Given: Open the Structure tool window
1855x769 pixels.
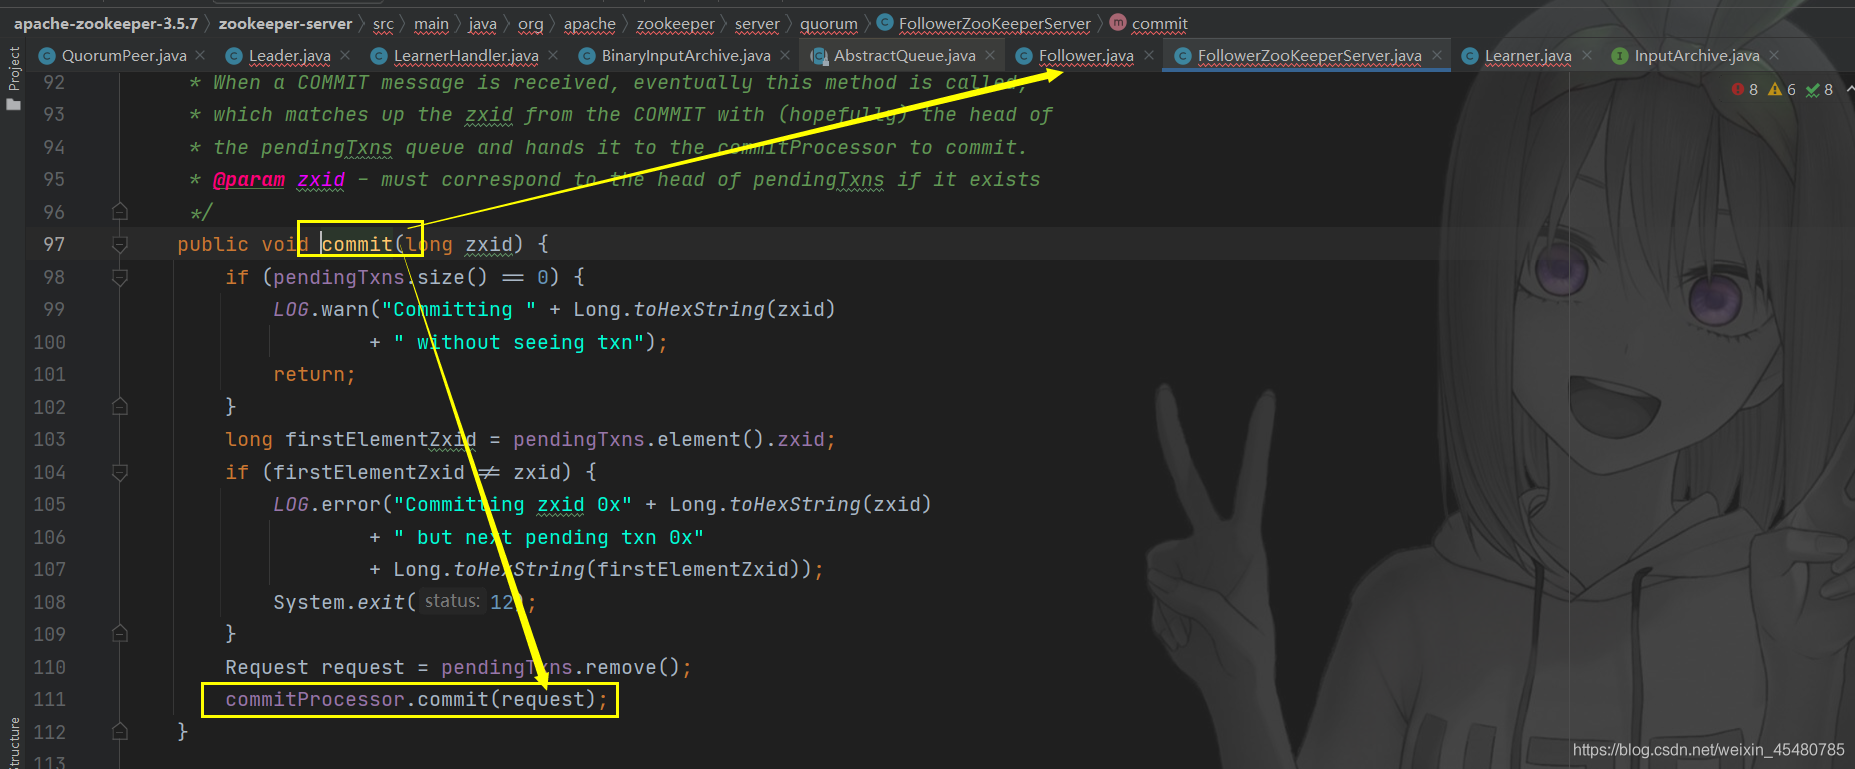Looking at the screenshot, I should [x=14, y=744].
